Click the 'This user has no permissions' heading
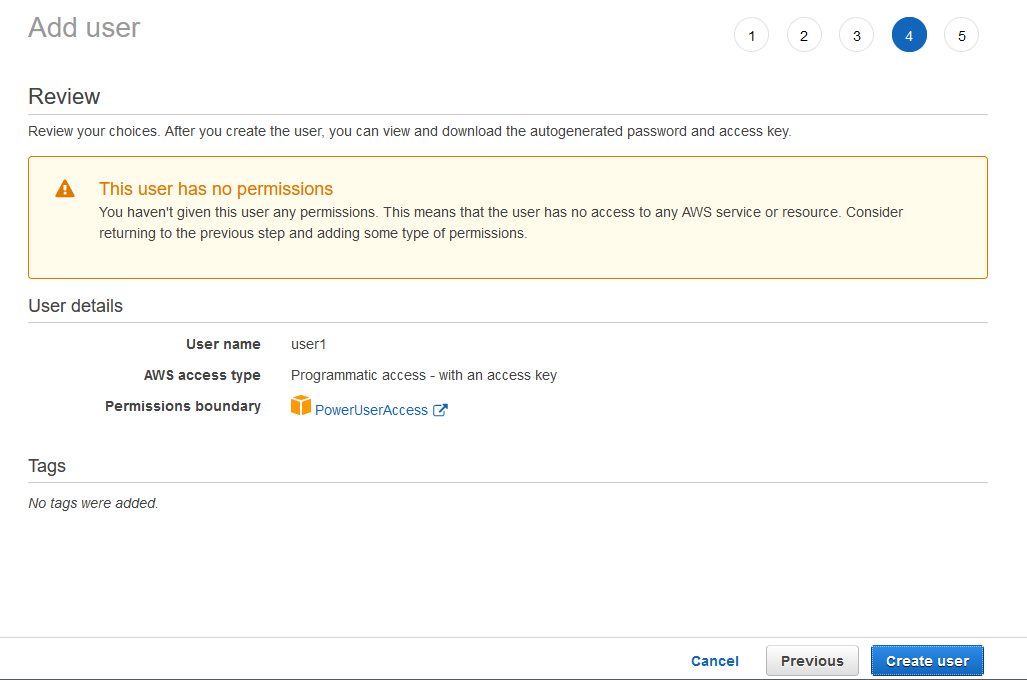Viewport: 1027px width, 680px height. coord(216,189)
